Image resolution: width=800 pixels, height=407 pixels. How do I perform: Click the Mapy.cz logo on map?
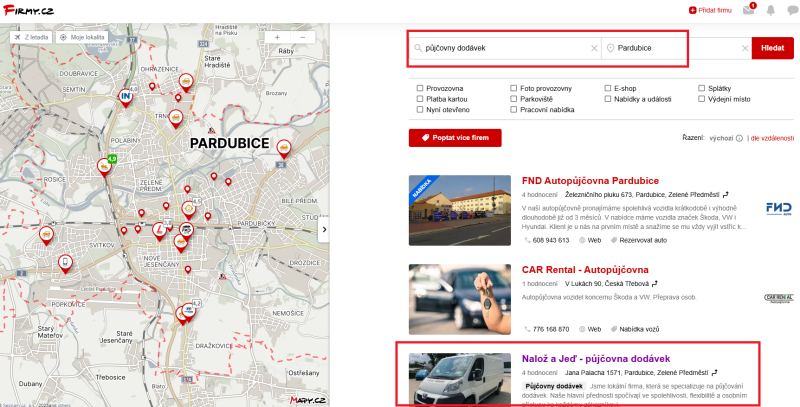coord(308,400)
